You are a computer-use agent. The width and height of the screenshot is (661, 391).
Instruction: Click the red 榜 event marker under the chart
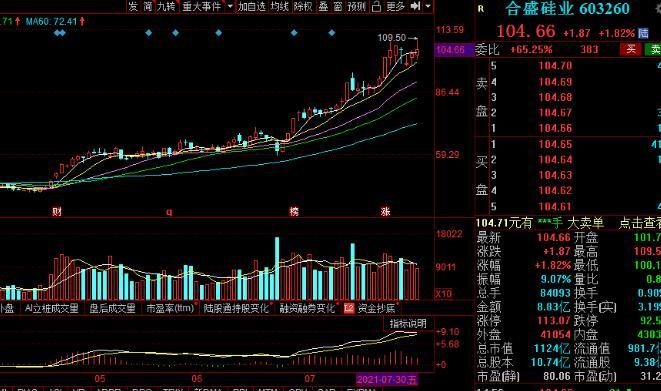[294, 211]
